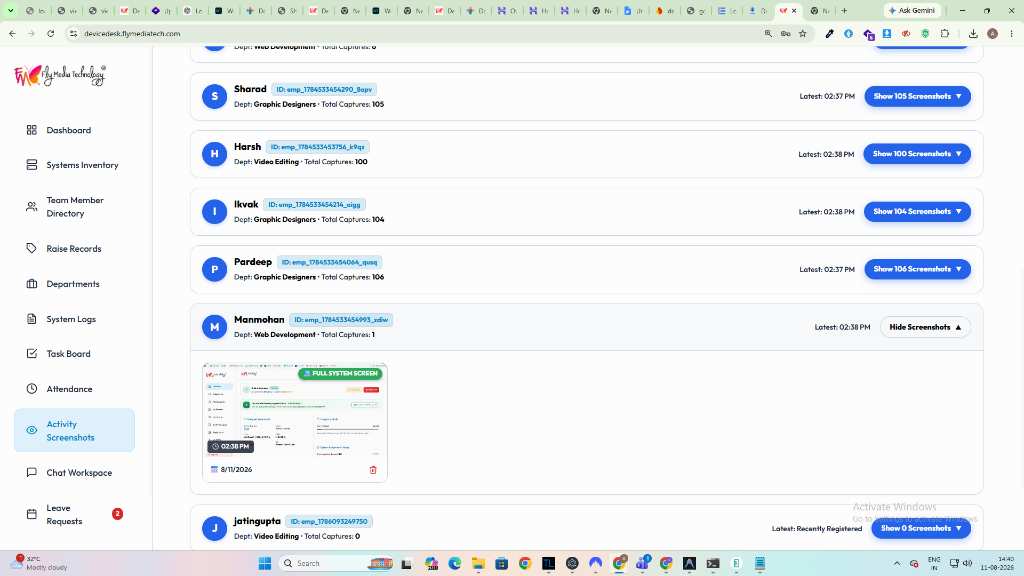The image size is (1024, 576).
Task: Click the Ask Gemini button
Action: [x=912, y=10]
